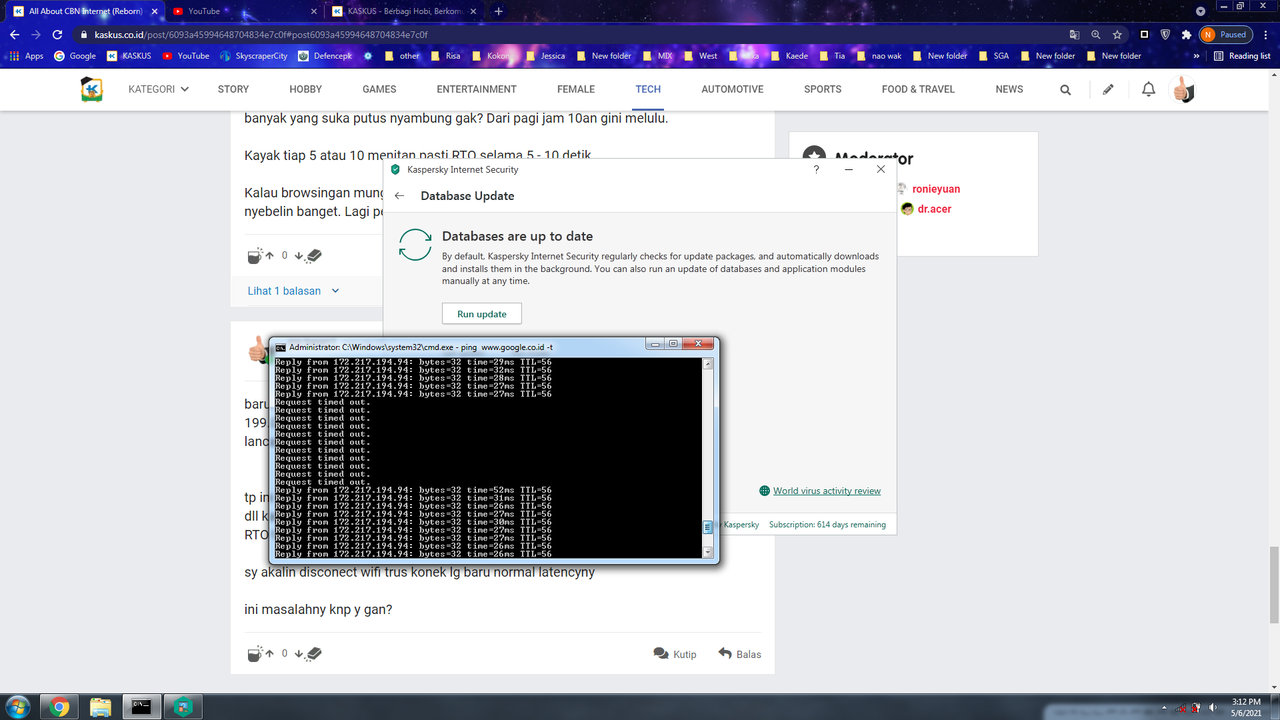This screenshot has width=1280, height=720.
Task: Open the Google bookmark
Action: coord(75,56)
